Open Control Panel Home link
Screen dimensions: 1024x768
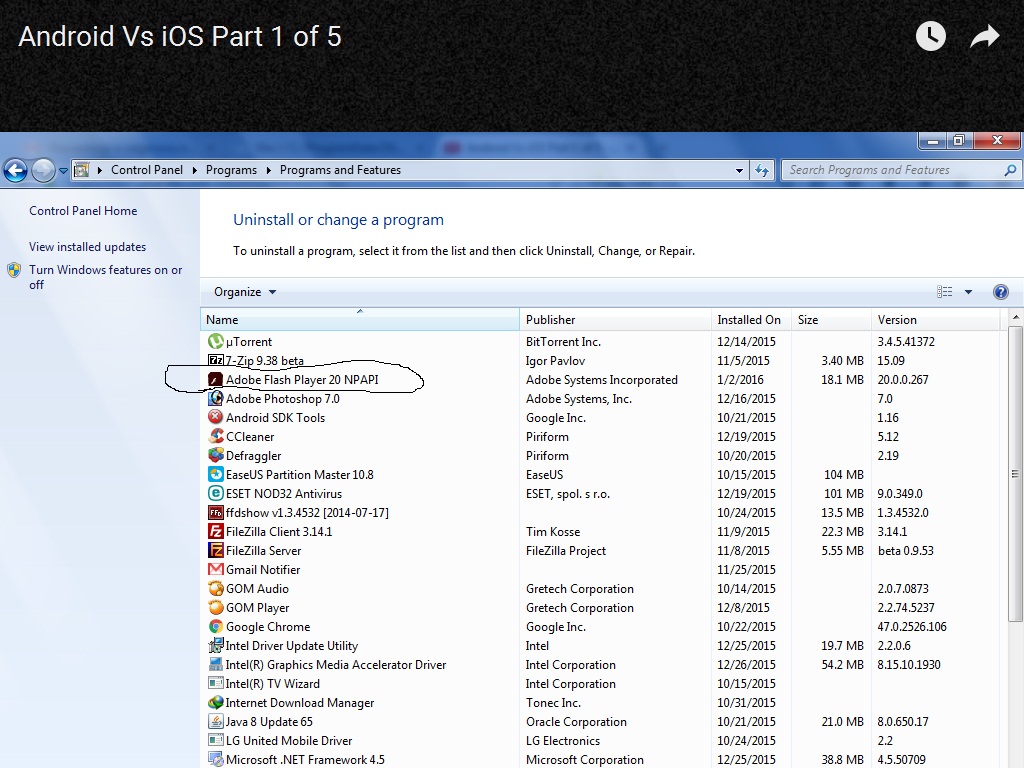(x=83, y=211)
